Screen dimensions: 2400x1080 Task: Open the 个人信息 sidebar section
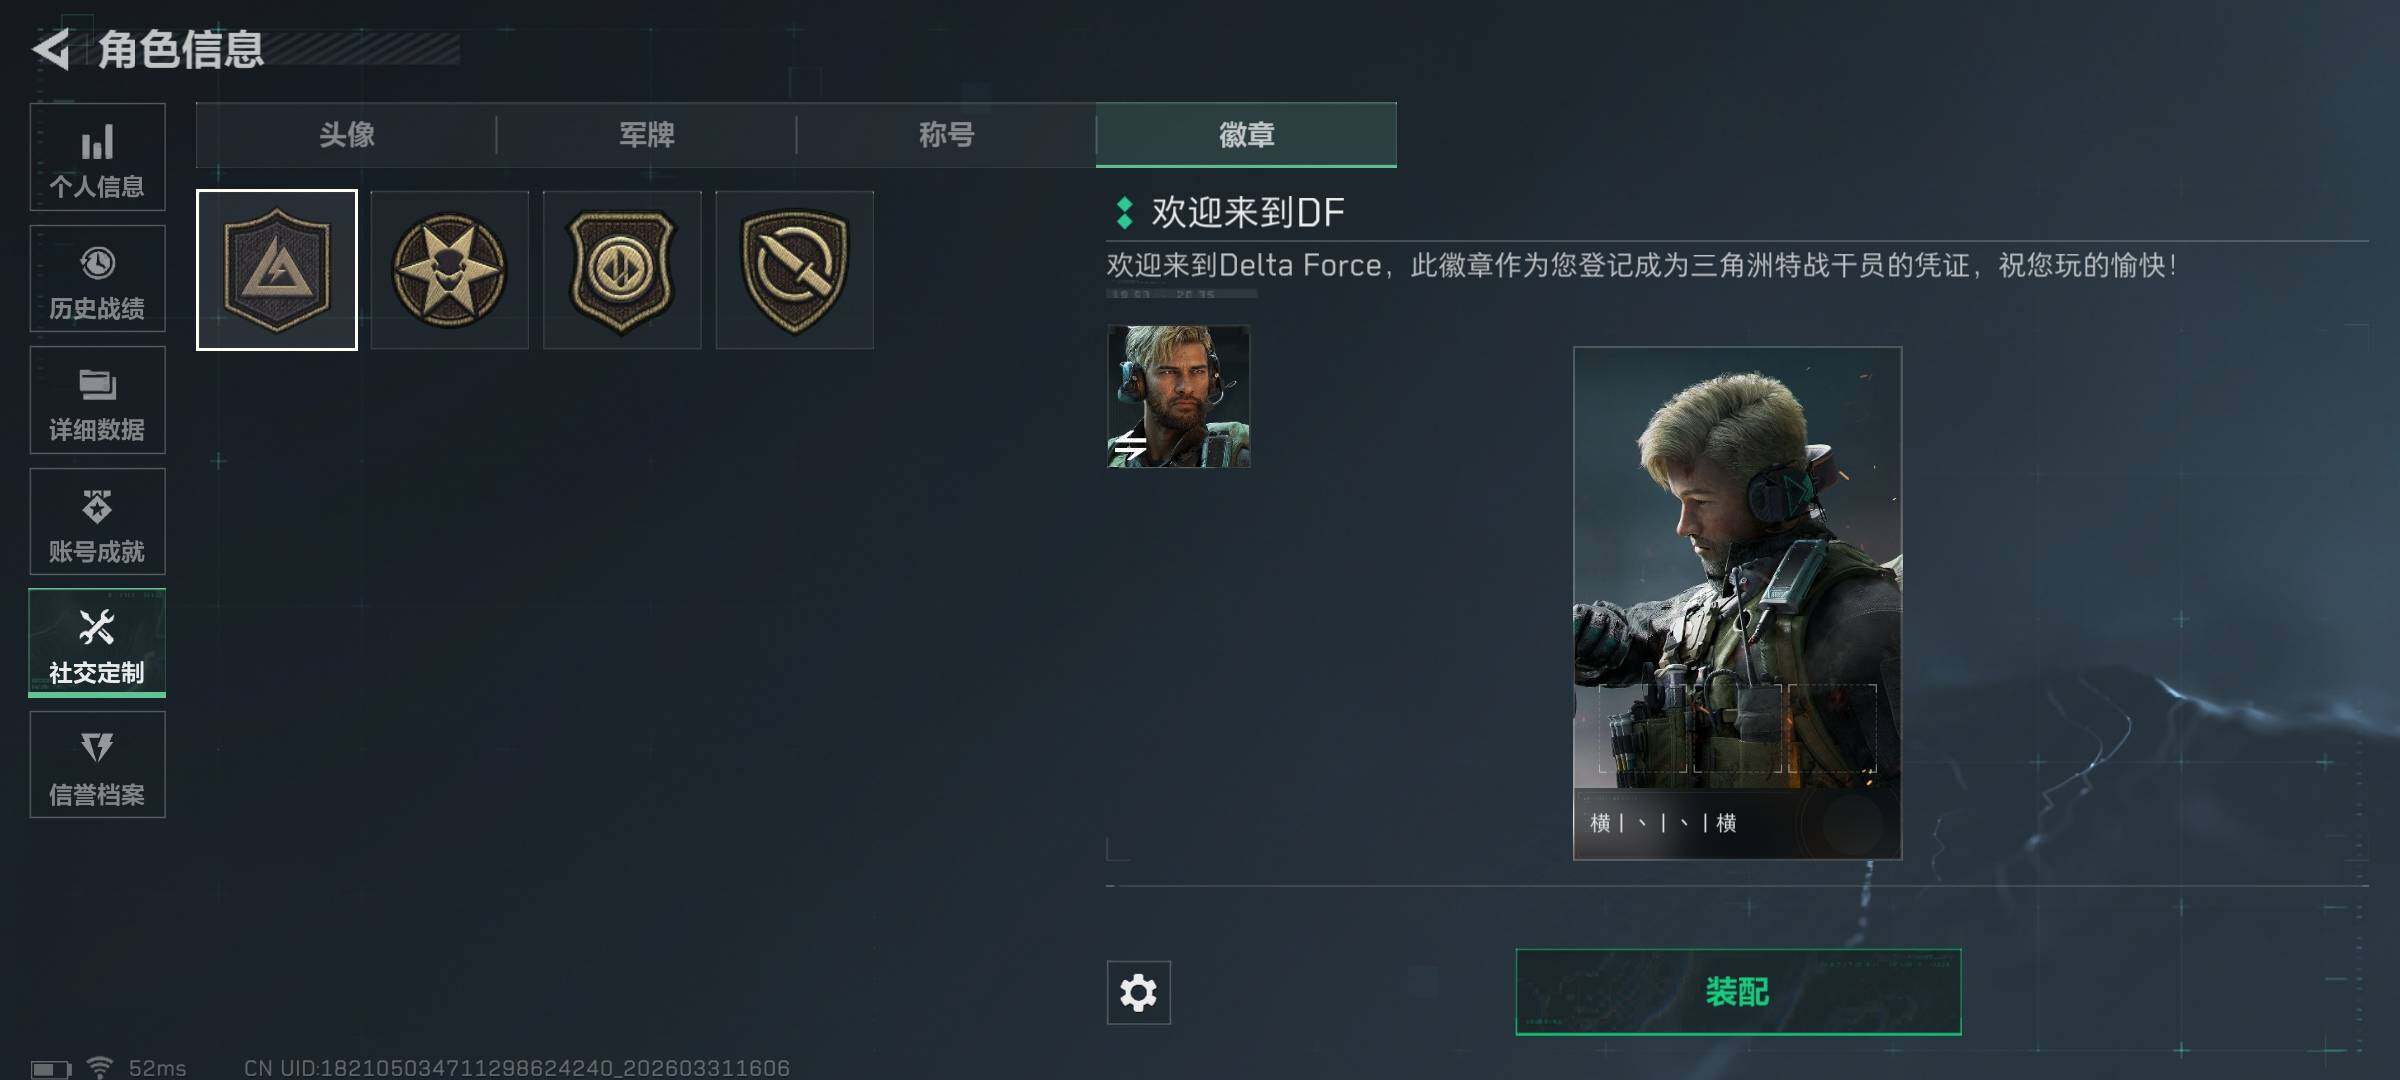coord(97,157)
